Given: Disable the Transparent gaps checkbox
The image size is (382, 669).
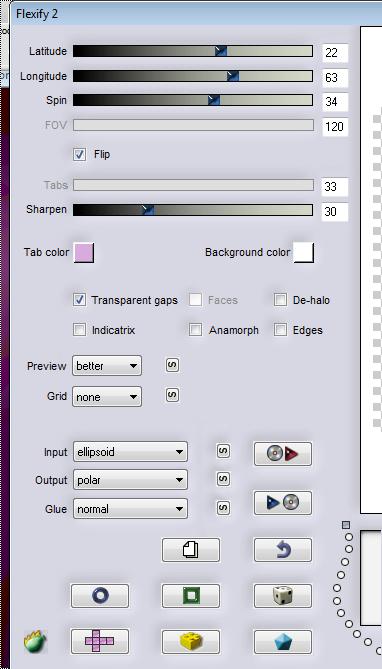Looking at the screenshot, I should click(79, 300).
